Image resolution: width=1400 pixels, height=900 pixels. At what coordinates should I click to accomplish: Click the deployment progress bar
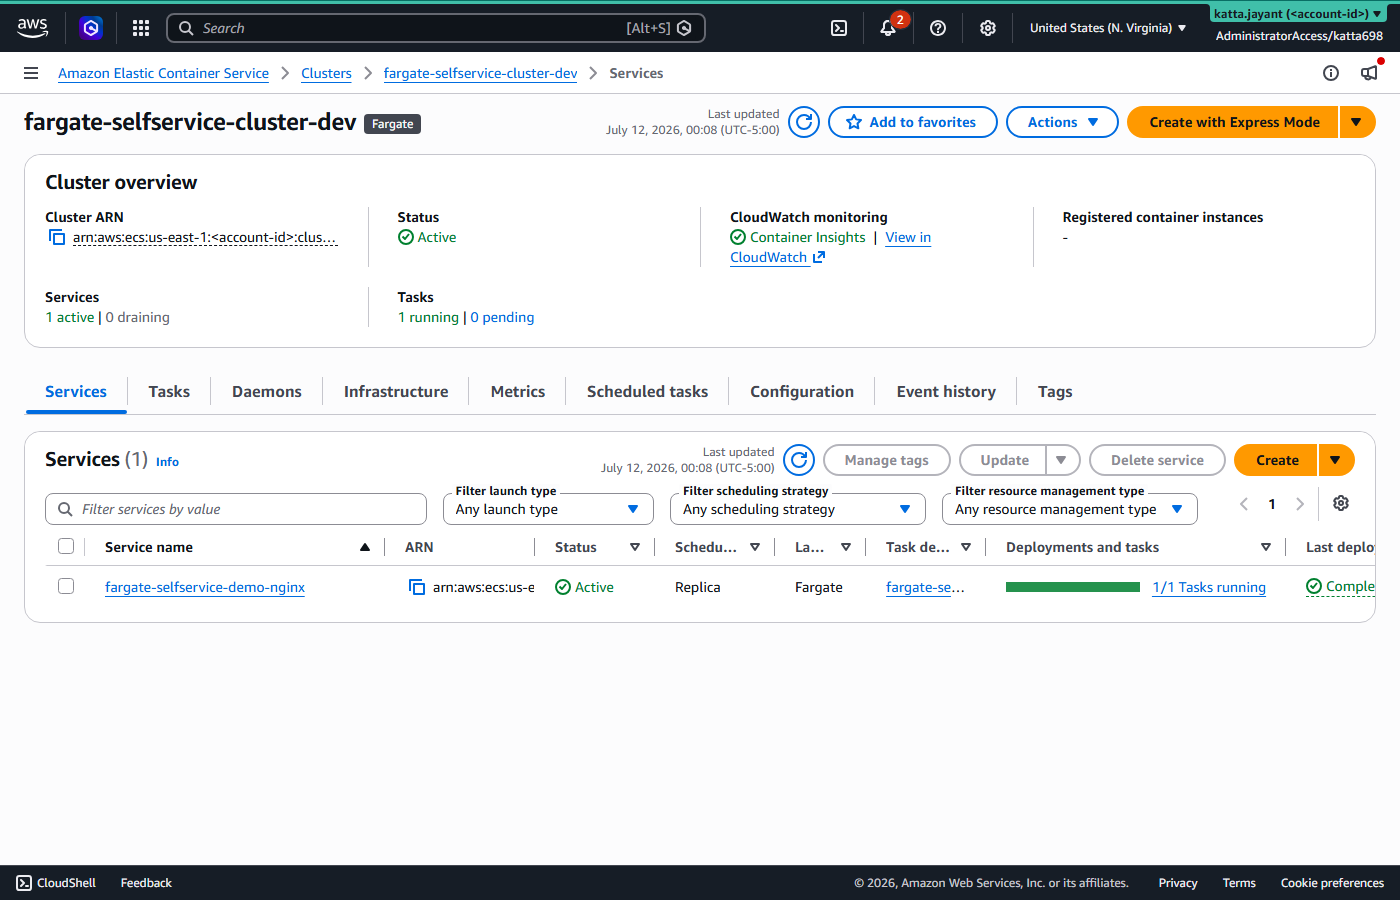click(x=1073, y=587)
